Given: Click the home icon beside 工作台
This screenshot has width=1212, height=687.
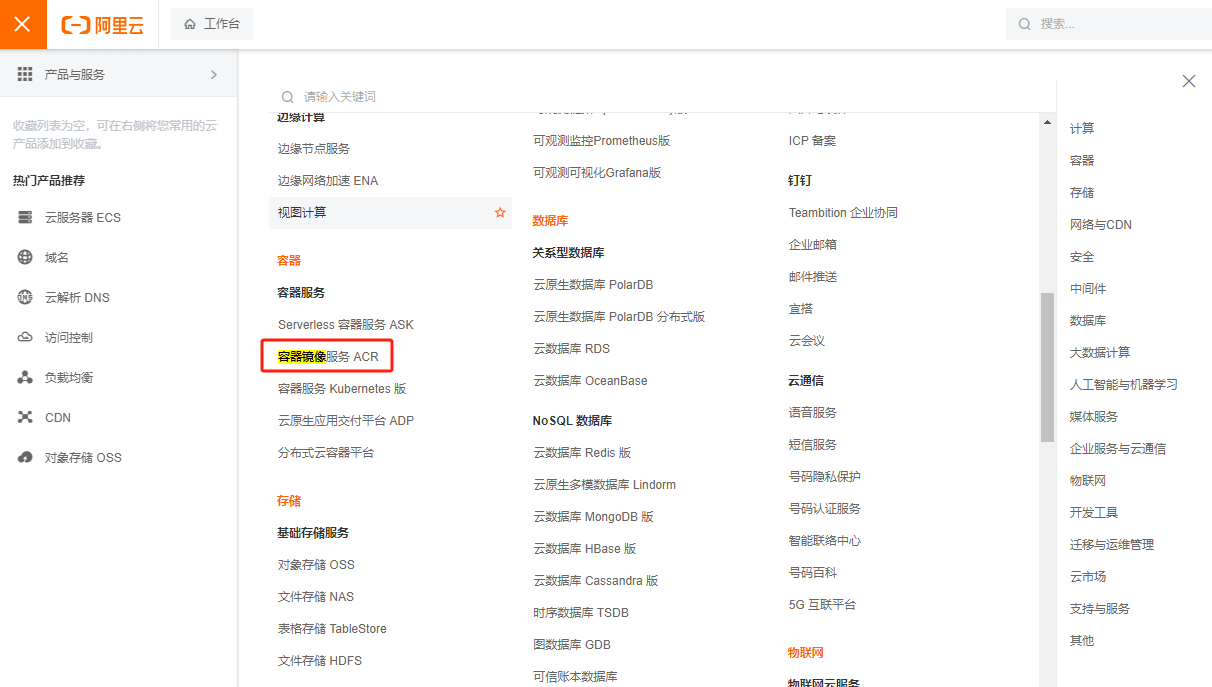Looking at the screenshot, I should click(x=190, y=24).
